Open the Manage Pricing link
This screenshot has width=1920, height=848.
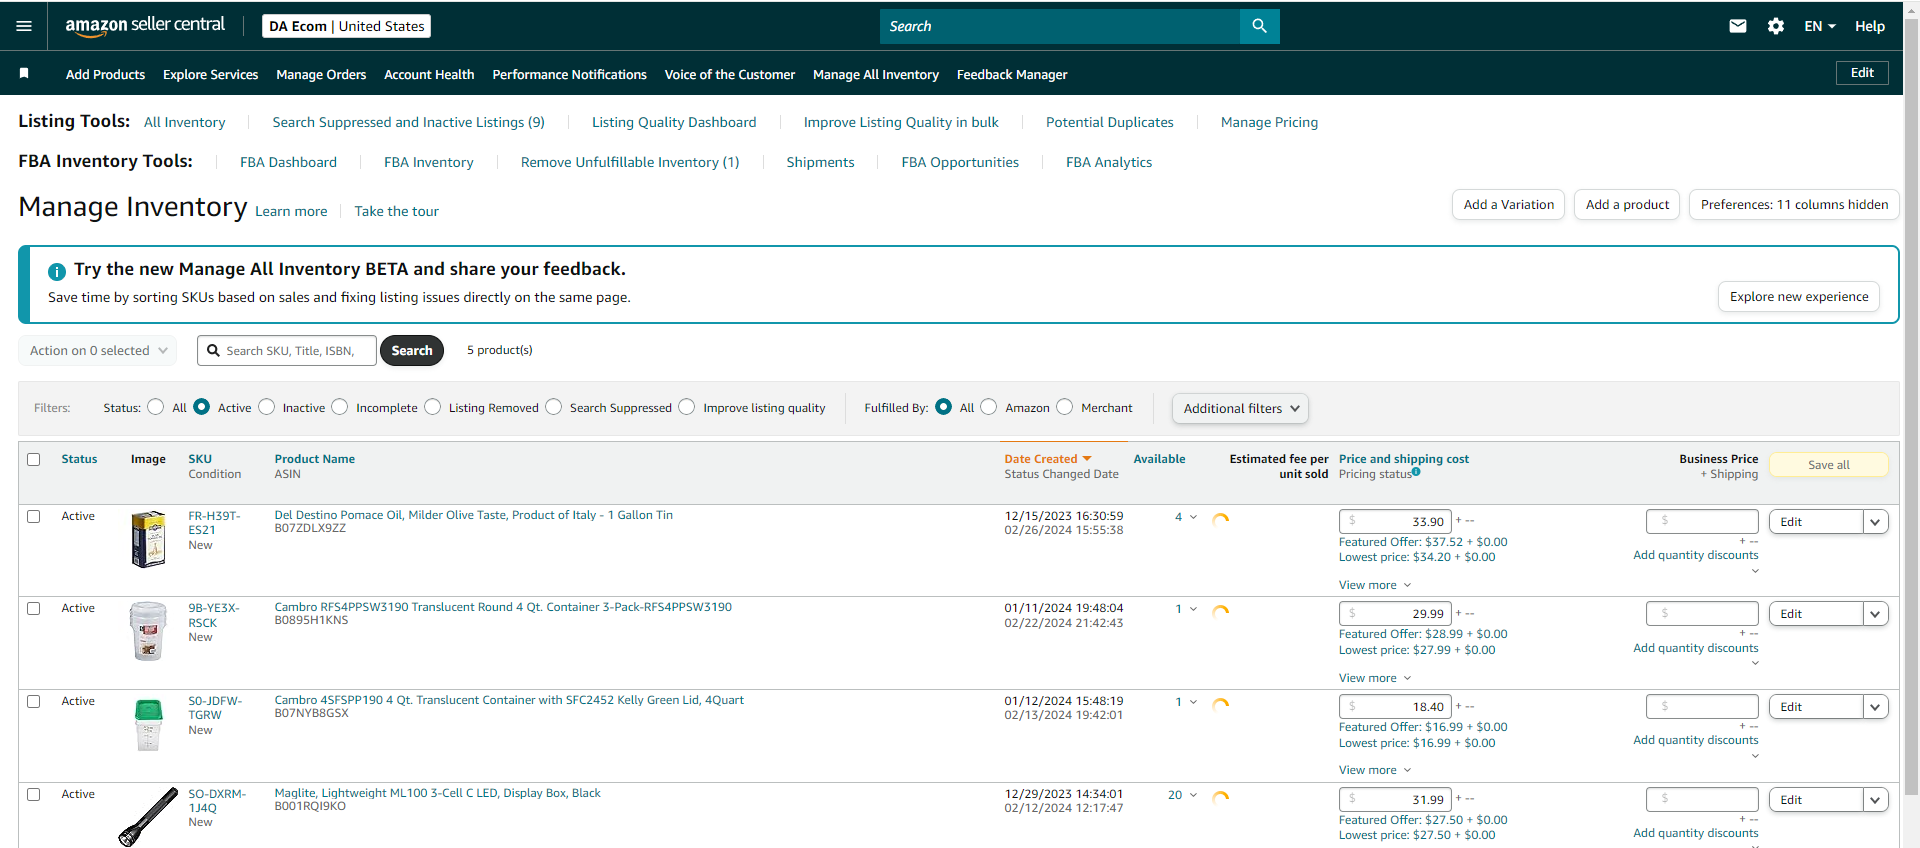pos(1269,122)
